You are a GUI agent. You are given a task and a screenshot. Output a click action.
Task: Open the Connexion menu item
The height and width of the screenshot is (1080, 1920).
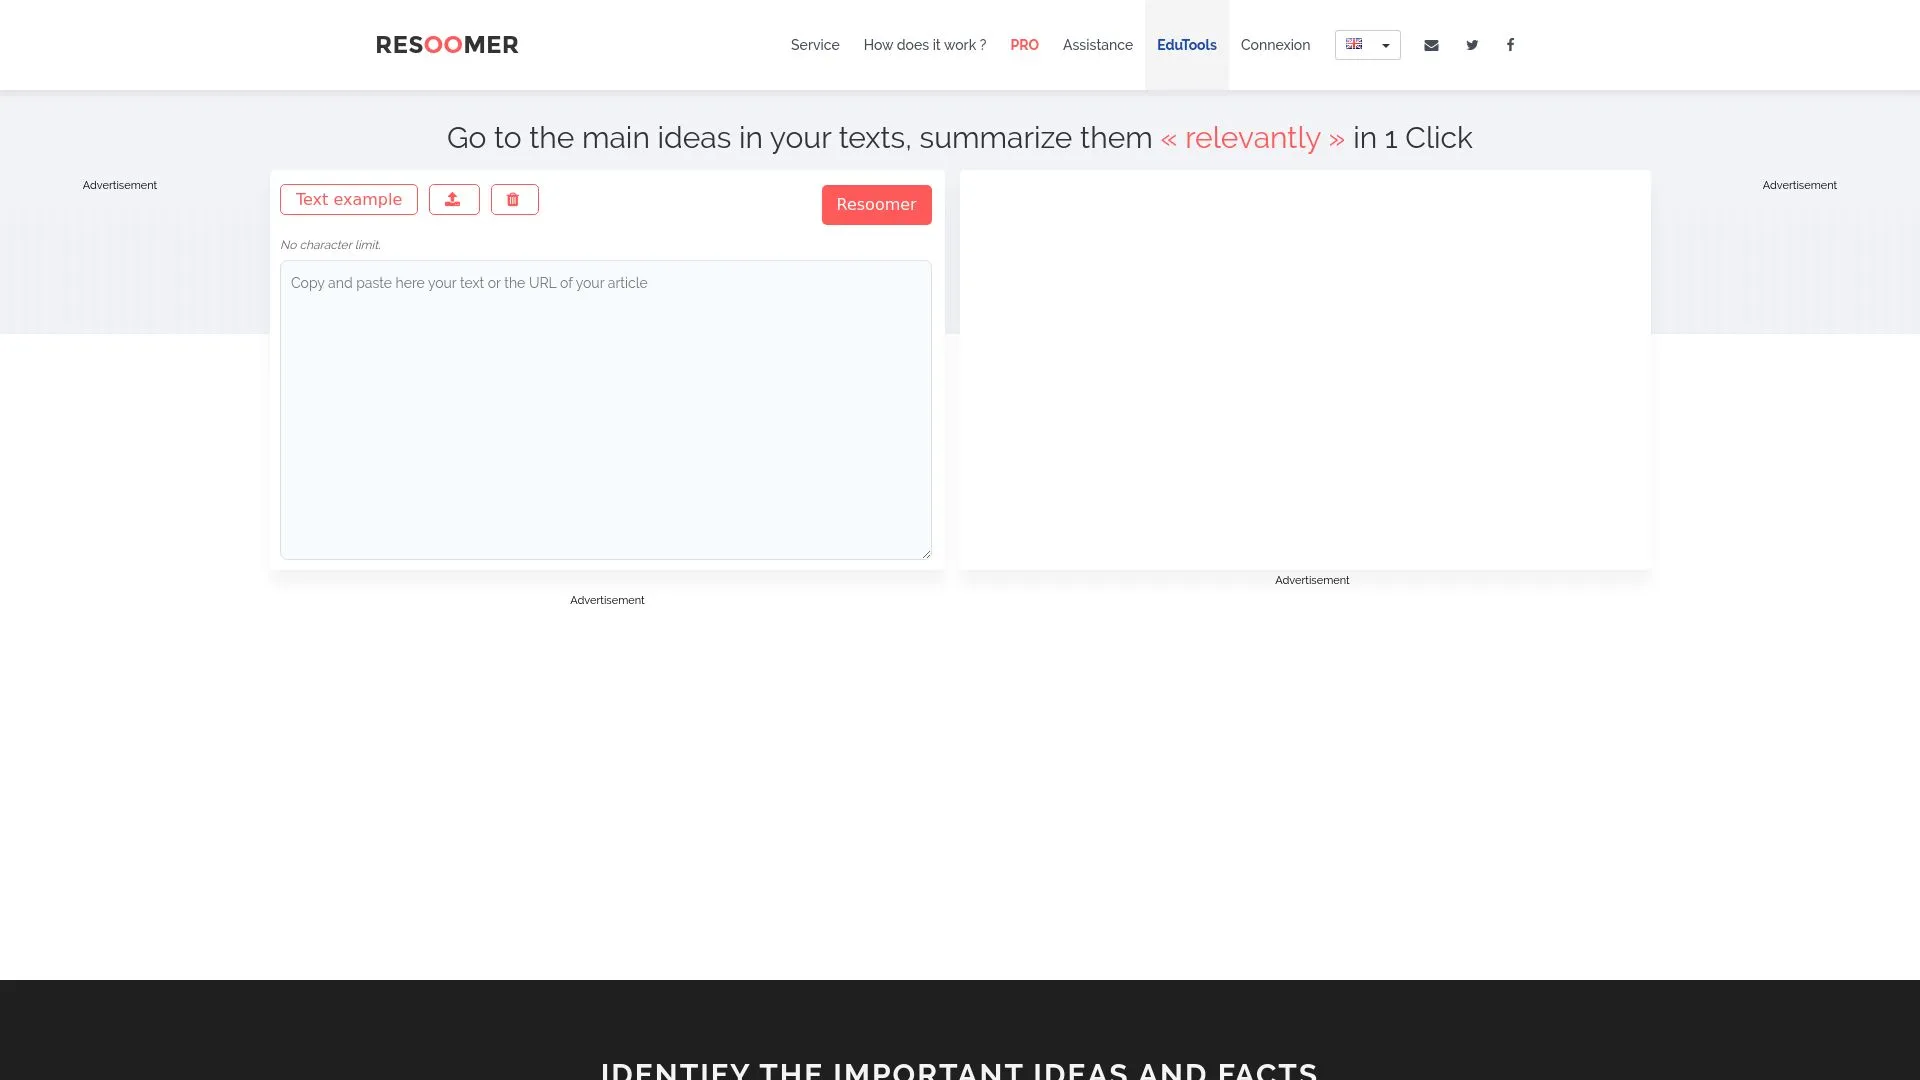1275,45
